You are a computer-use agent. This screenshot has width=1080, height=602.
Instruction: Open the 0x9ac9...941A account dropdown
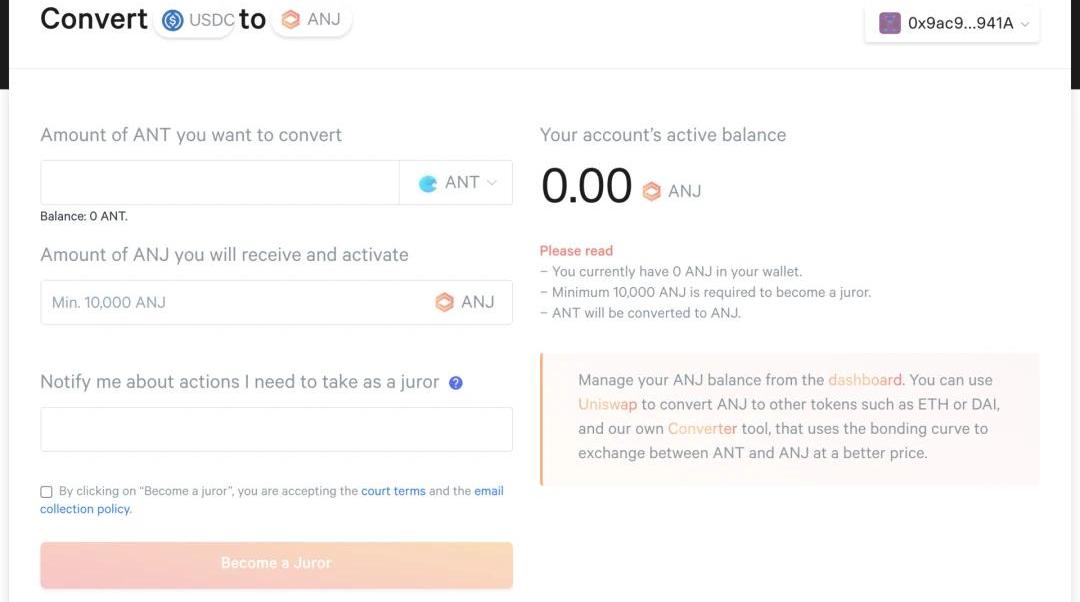[x=952, y=23]
